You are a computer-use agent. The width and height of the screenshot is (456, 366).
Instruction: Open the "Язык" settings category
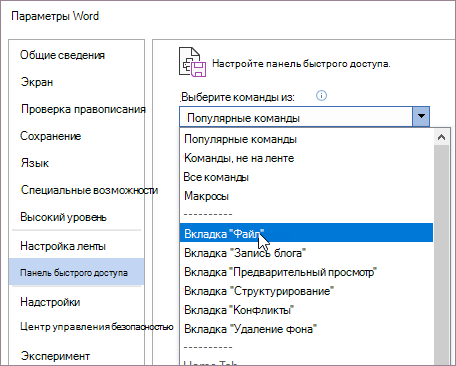point(35,163)
